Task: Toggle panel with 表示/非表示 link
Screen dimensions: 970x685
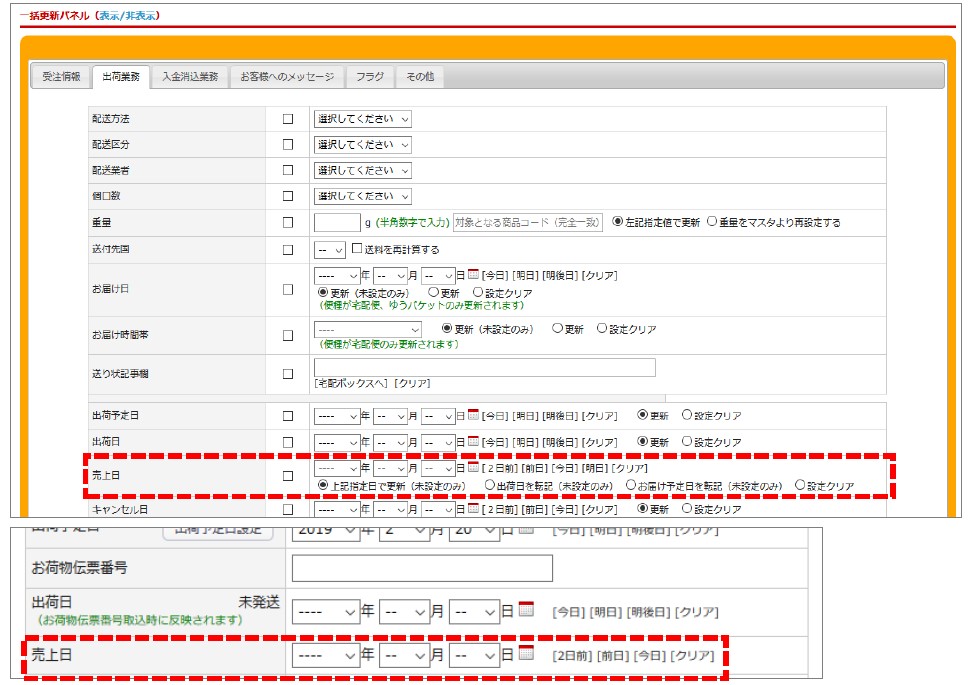Action: pyautogui.click(x=129, y=16)
